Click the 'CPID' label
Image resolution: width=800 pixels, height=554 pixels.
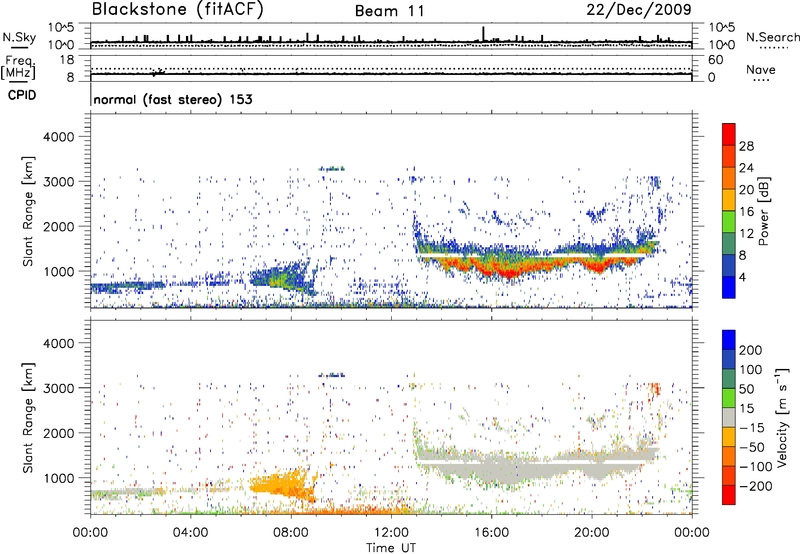(x=22, y=95)
